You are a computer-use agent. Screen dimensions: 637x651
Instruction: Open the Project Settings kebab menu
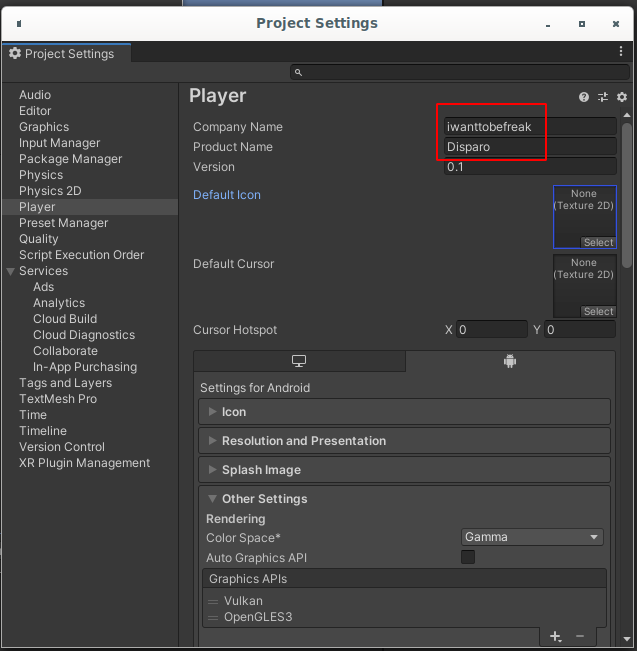[x=621, y=52]
